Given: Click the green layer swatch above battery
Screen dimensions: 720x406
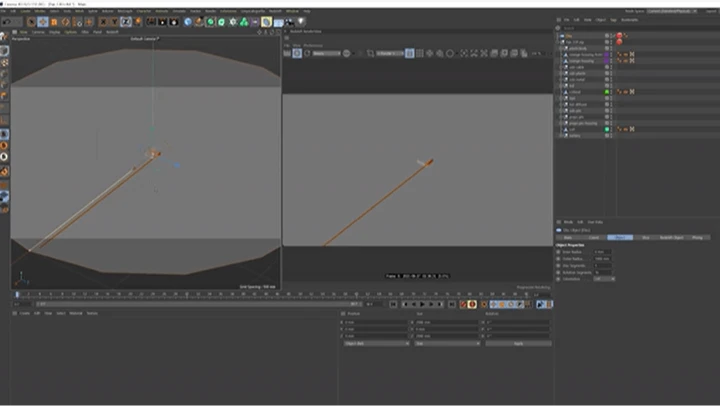Looking at the screenshot, I should (607, 130).
